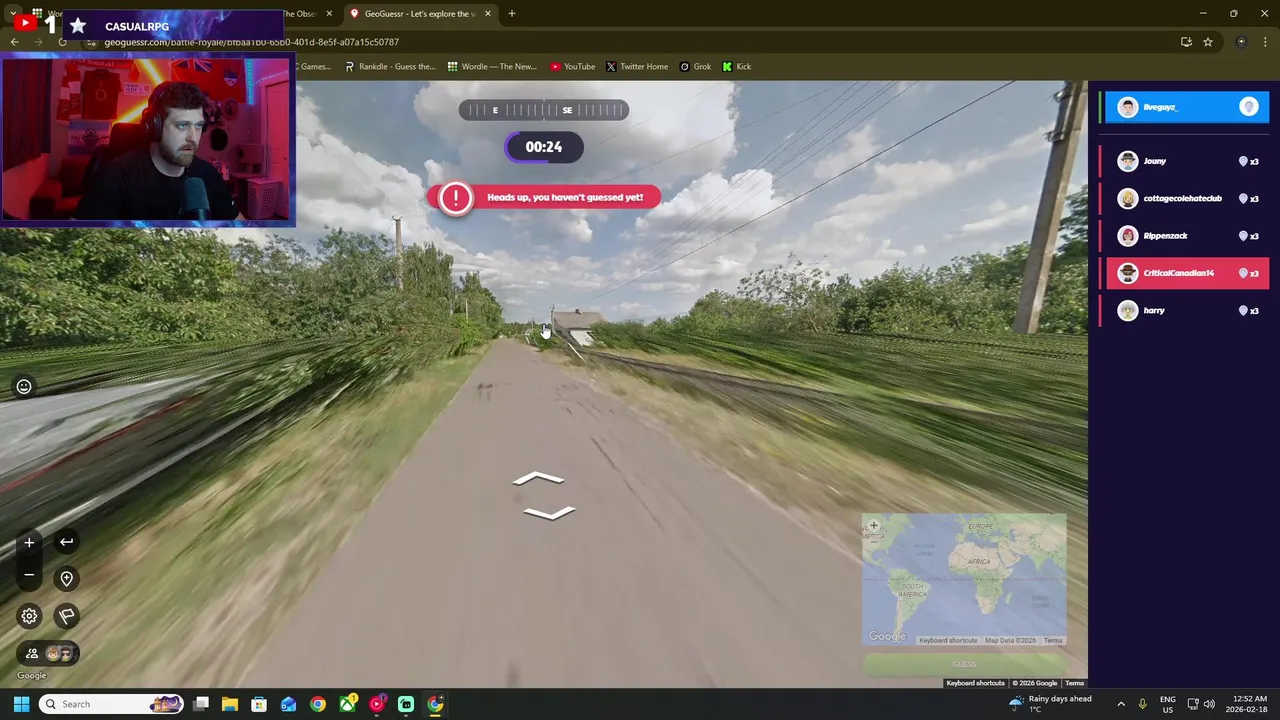
Task: Open Task View on taskbar
Action: click(200, 704)
